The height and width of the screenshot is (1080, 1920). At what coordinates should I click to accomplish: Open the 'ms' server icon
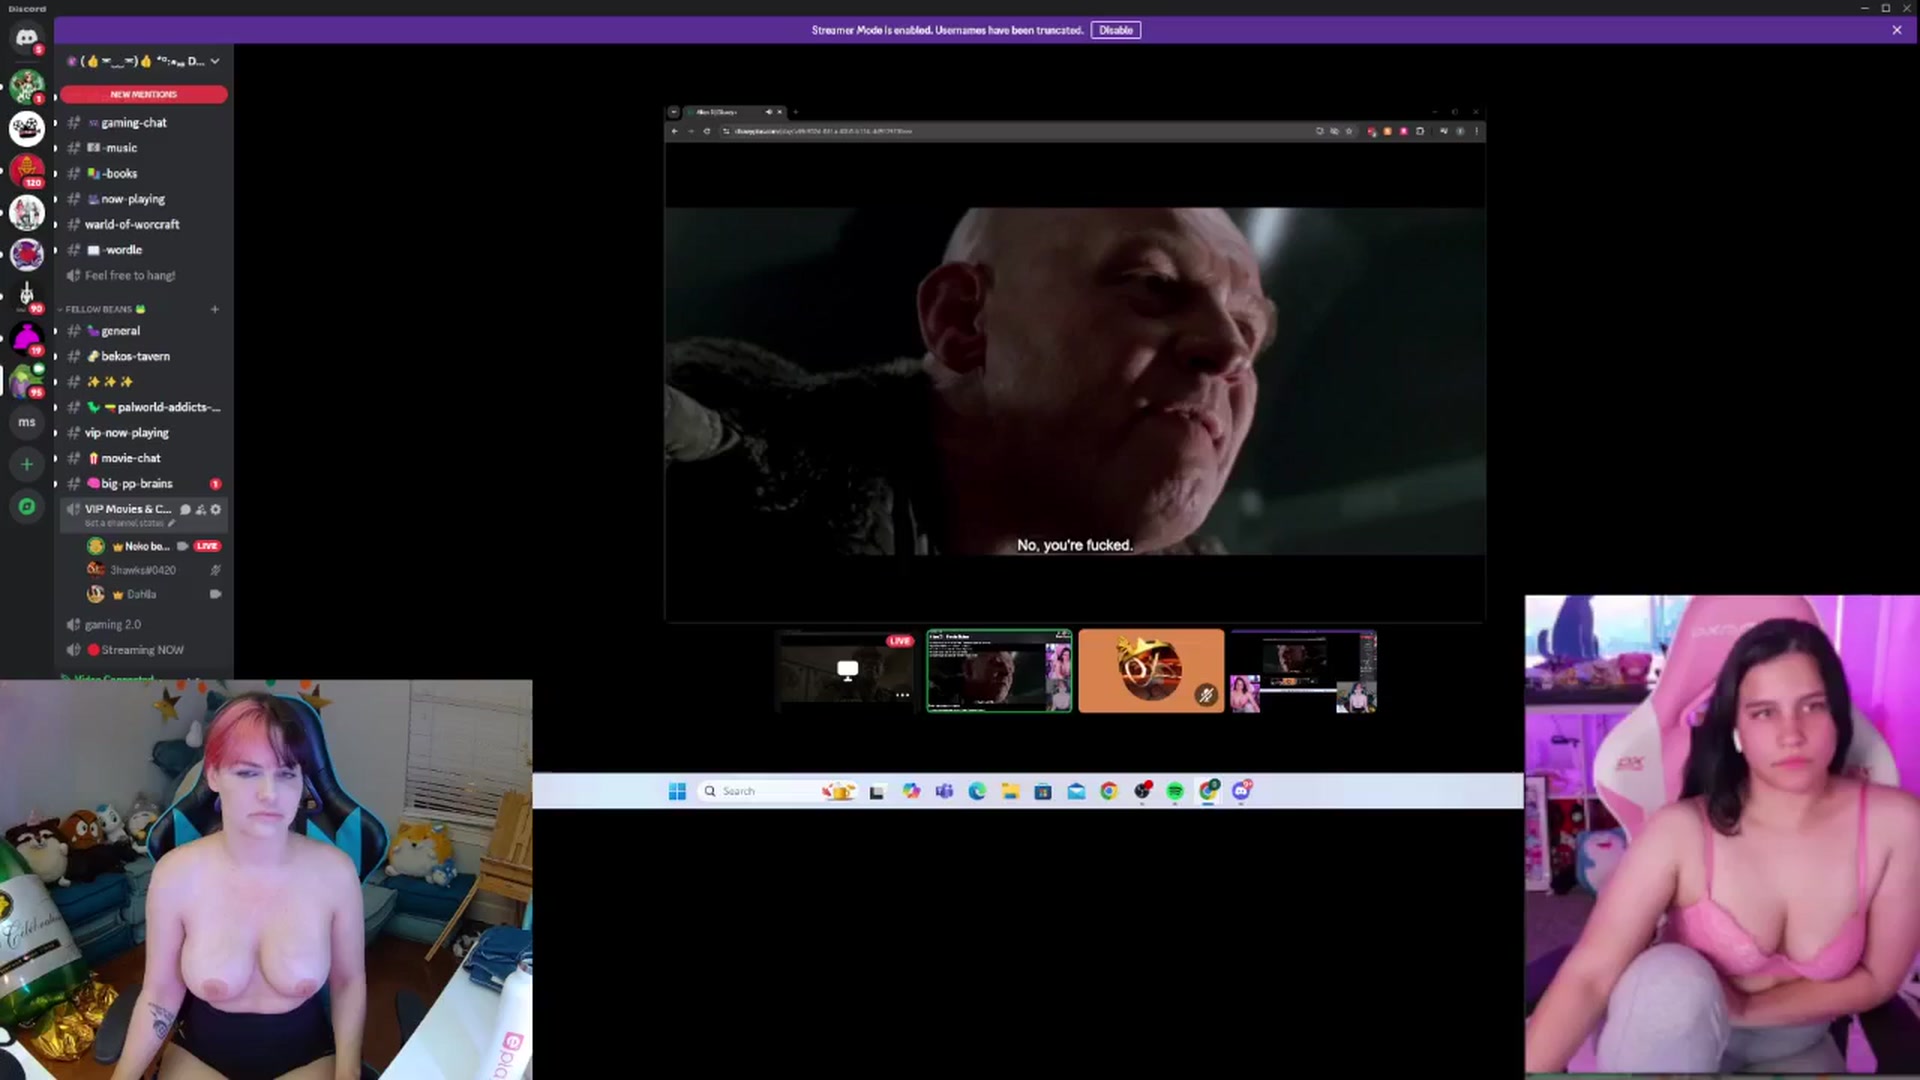[27, 422]
